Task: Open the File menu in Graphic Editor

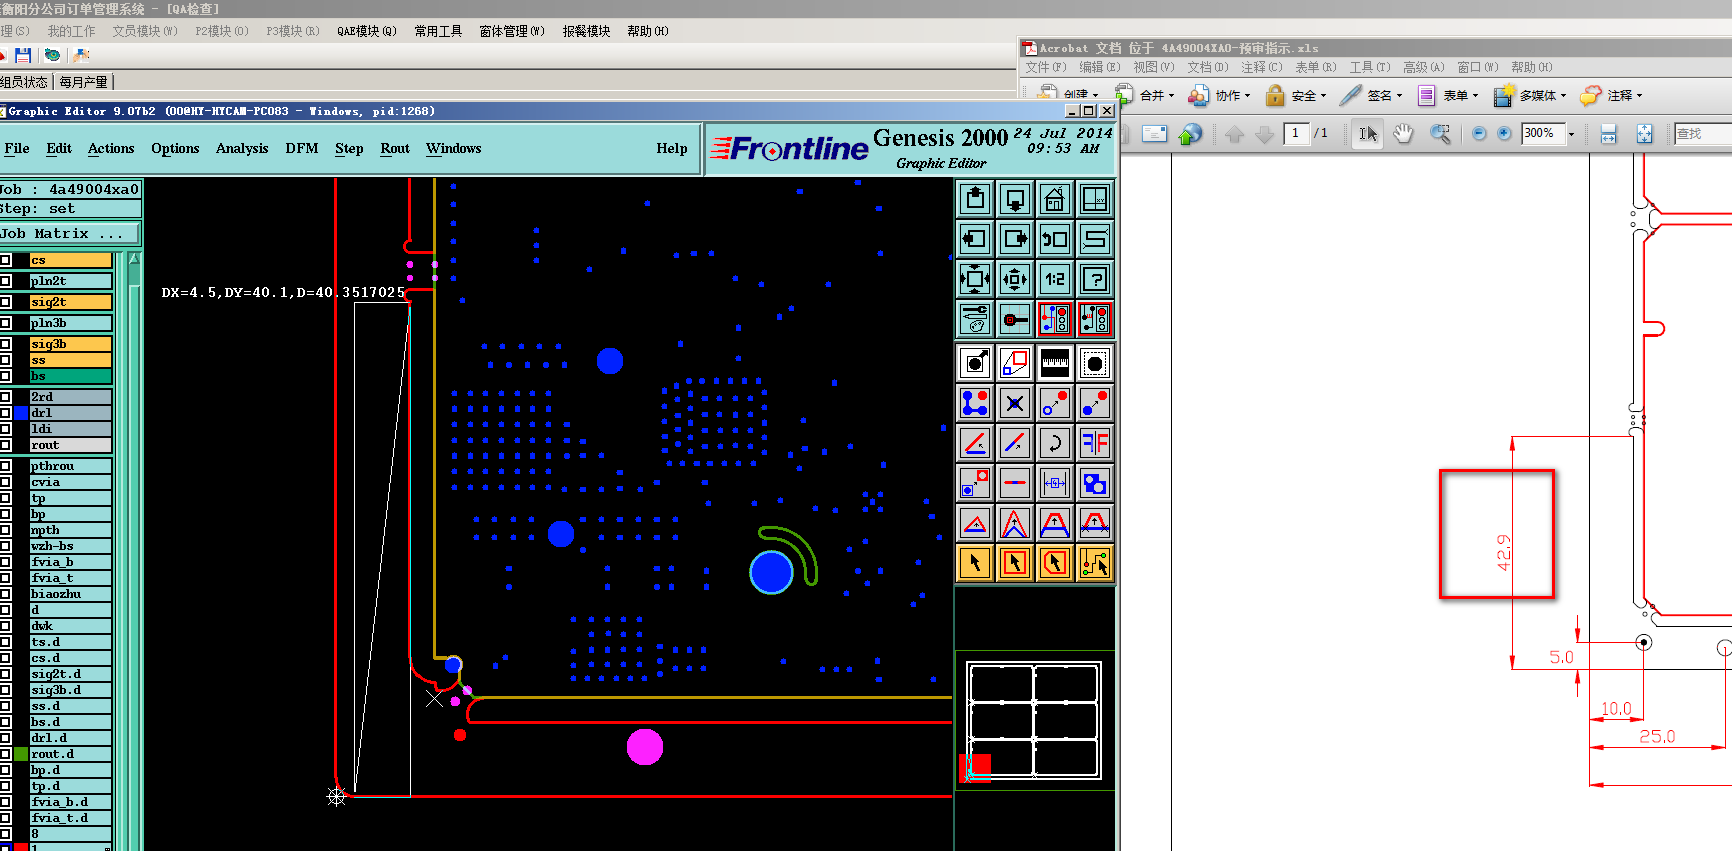Action: click(17, 148)
